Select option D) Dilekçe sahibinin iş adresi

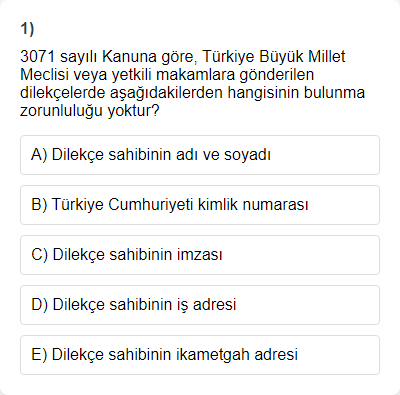pos(200,305)
